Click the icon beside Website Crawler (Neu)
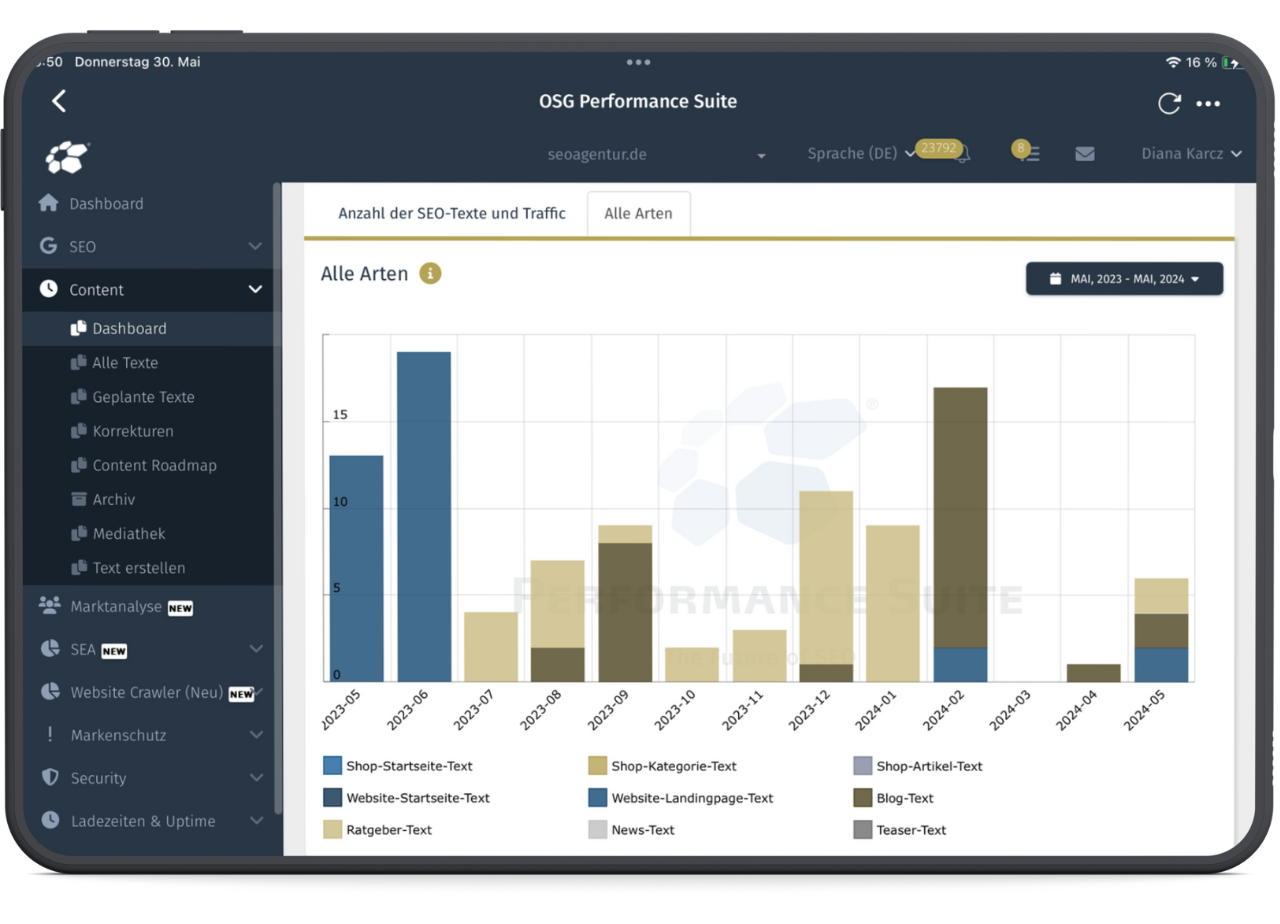Screen dimensions: 1280x924 49,692
